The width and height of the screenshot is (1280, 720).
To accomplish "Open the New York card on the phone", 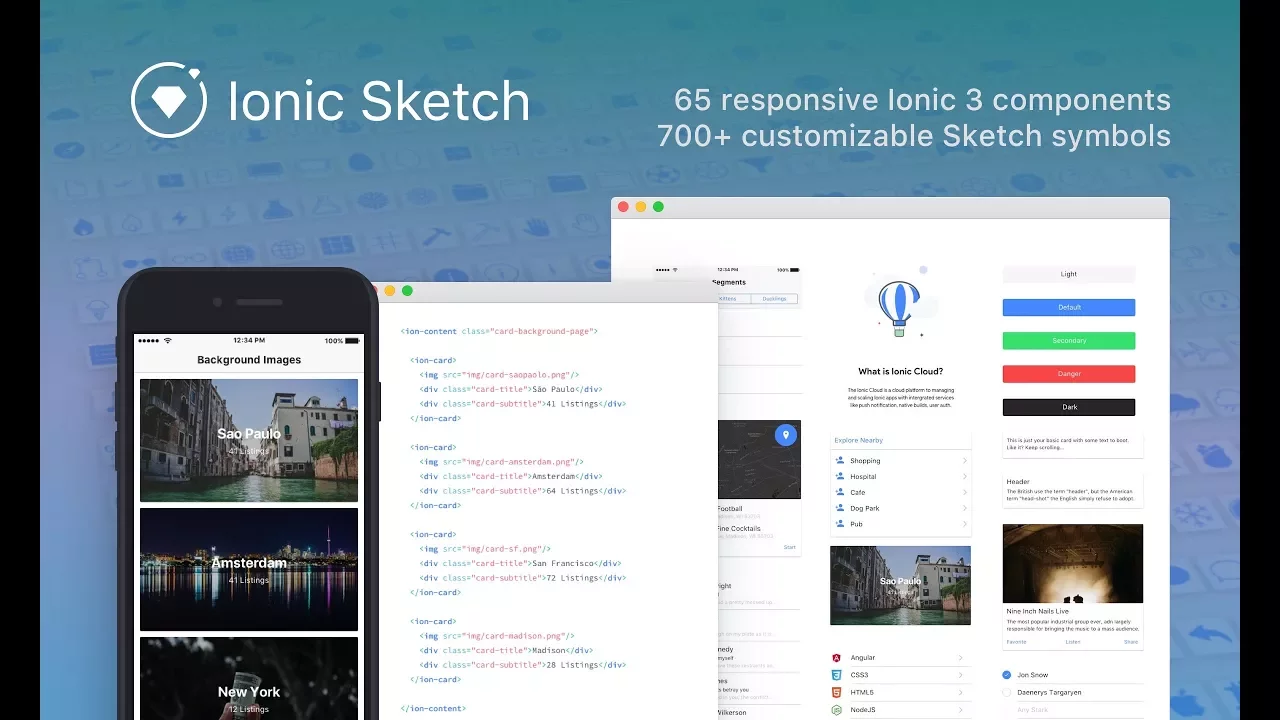I will pos(249,678).
